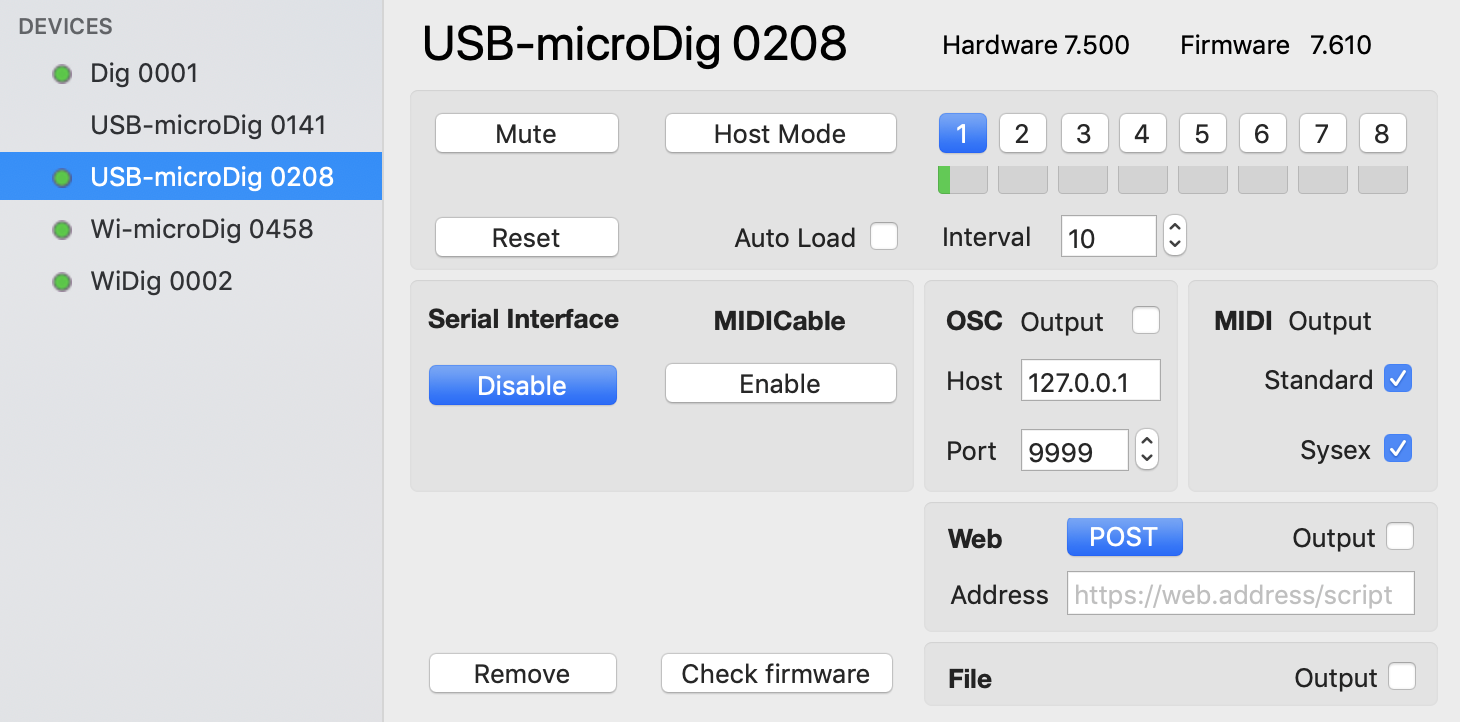
Task: Toggle the Auto Load checkbox
Action: (x=884, y=236)
